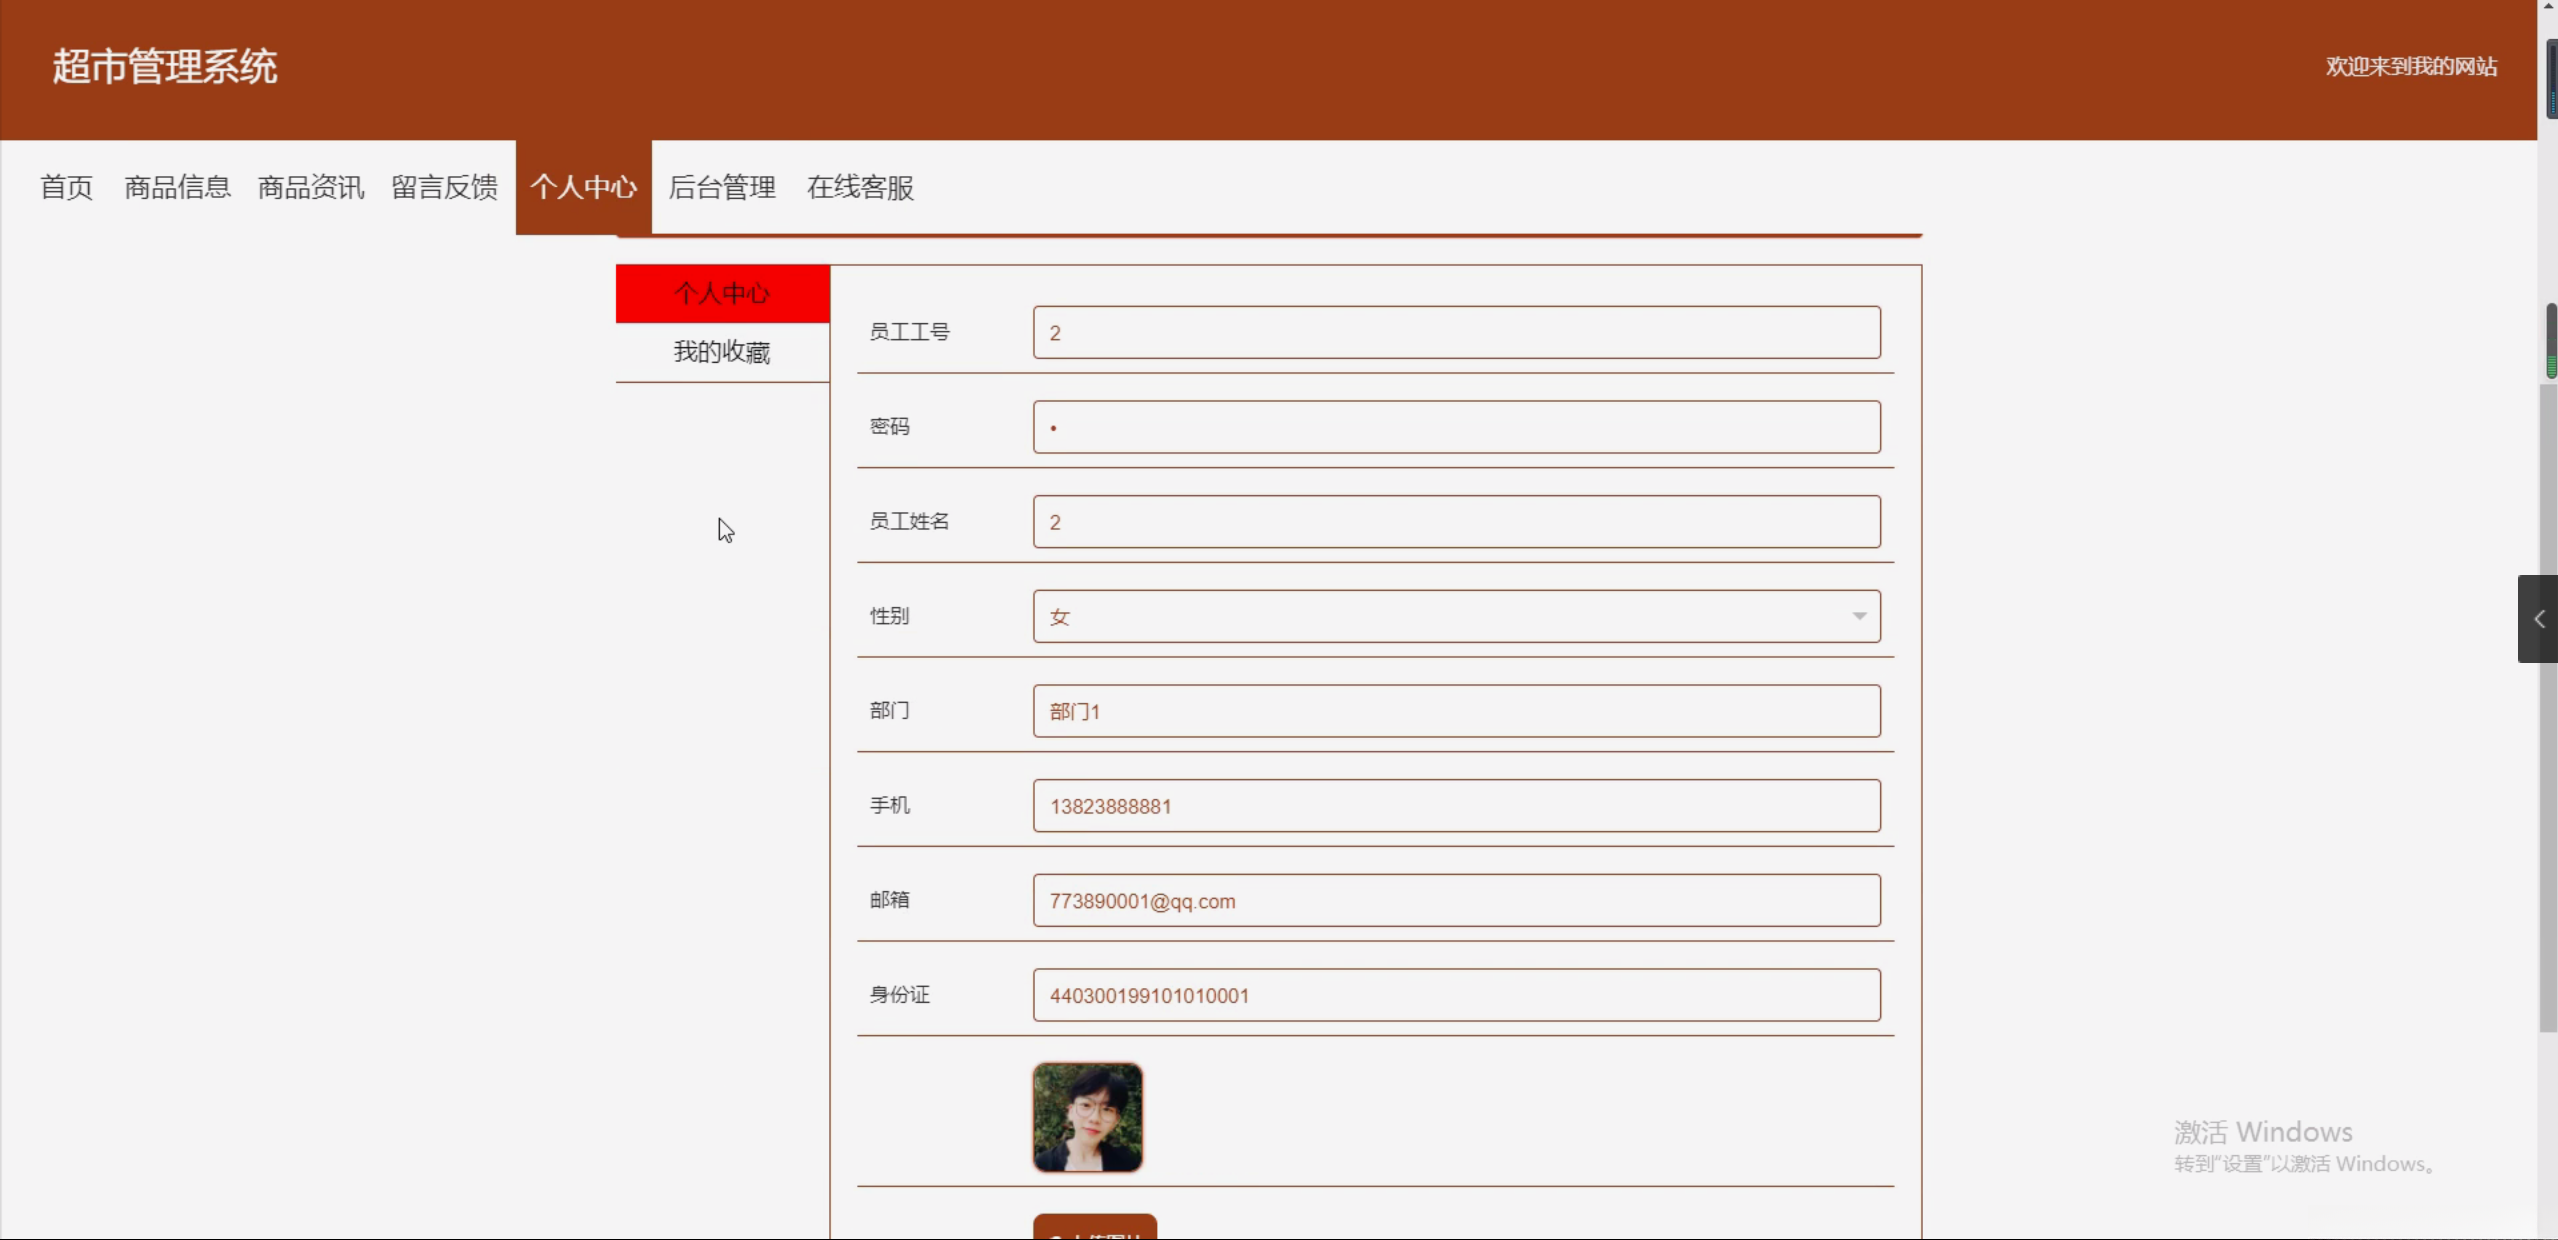Open the 商品资讯 nav item
This screenshot has width=2558, height=1240.
(x=310, y=187)
